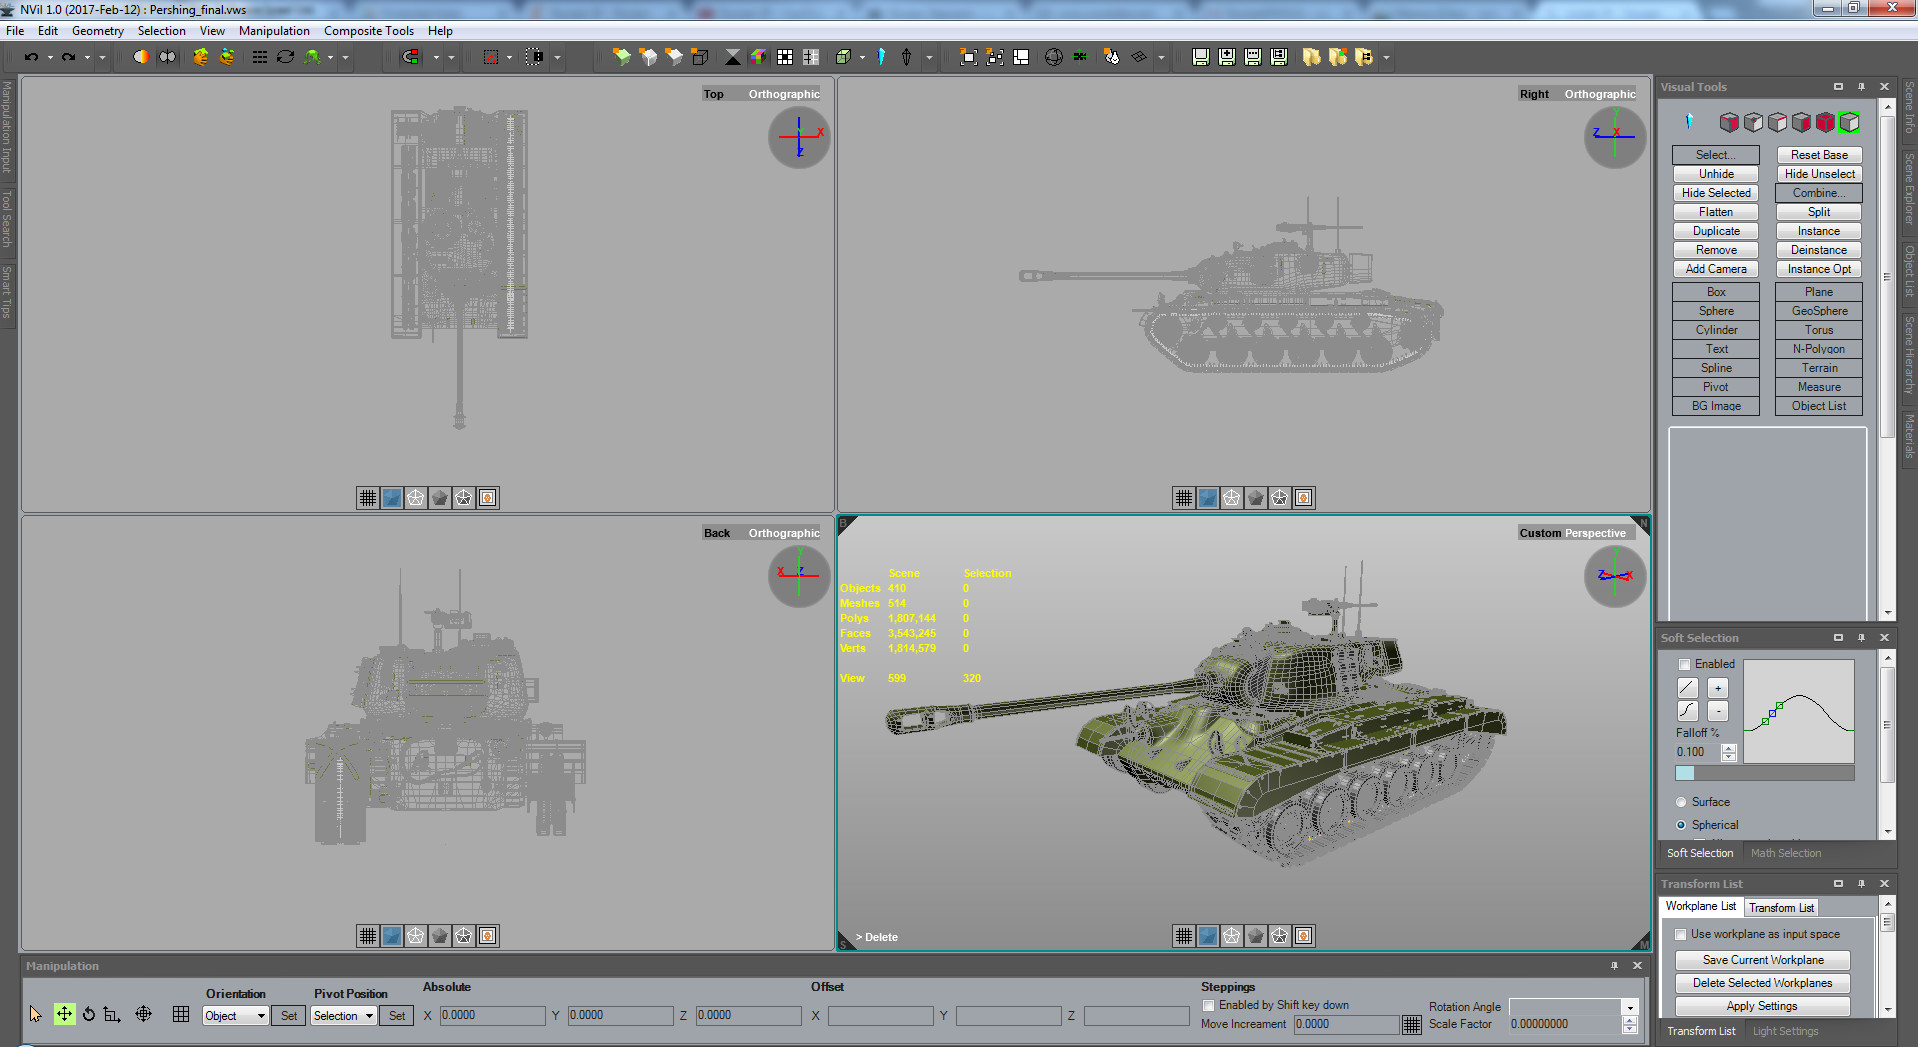
Task: Click the Save file icon in the toolbar
Action: (1200, 57)
